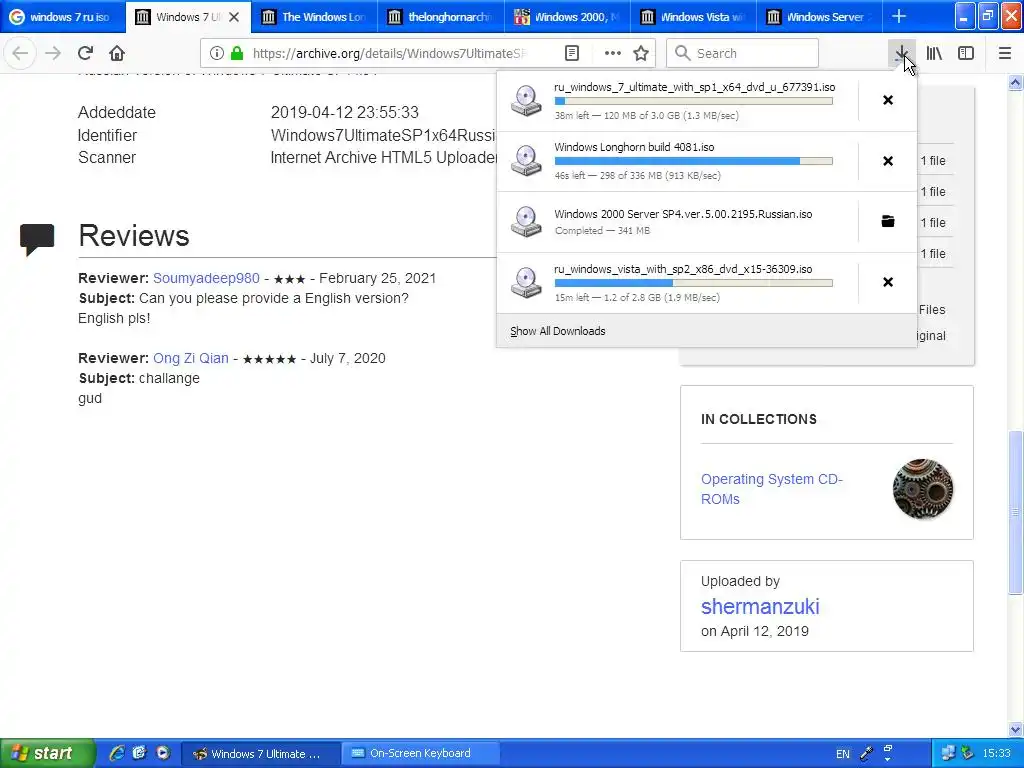The width and height of the screenshot is (1024, 768).
Task: Open reviewer Ong Zi Qian profile
Action: [x=191, y=359]
